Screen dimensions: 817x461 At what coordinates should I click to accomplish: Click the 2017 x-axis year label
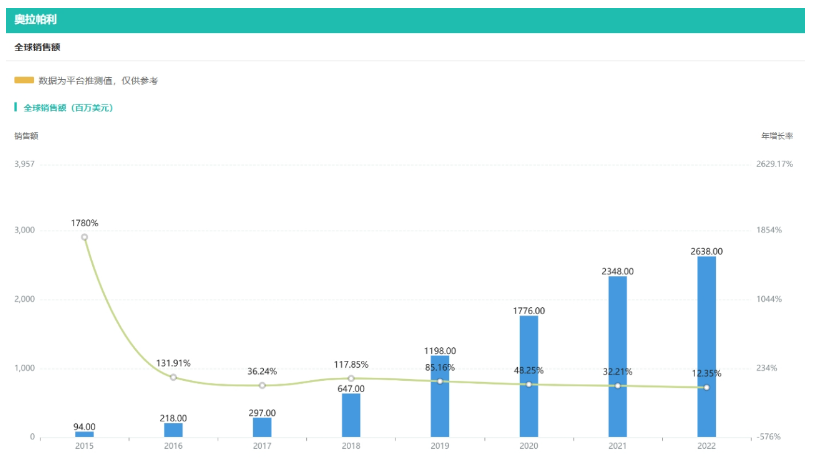tap(262, 446)
